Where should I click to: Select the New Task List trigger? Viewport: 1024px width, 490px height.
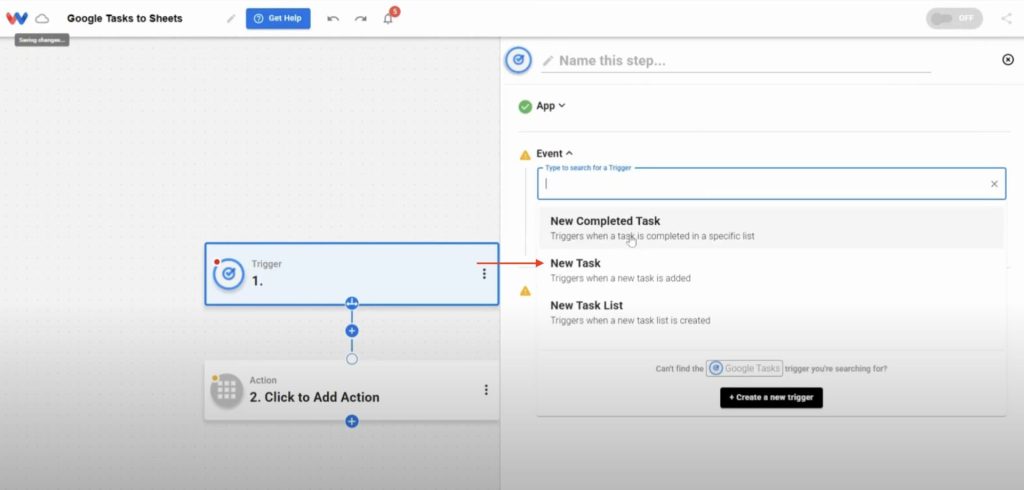tap(771, 312)
